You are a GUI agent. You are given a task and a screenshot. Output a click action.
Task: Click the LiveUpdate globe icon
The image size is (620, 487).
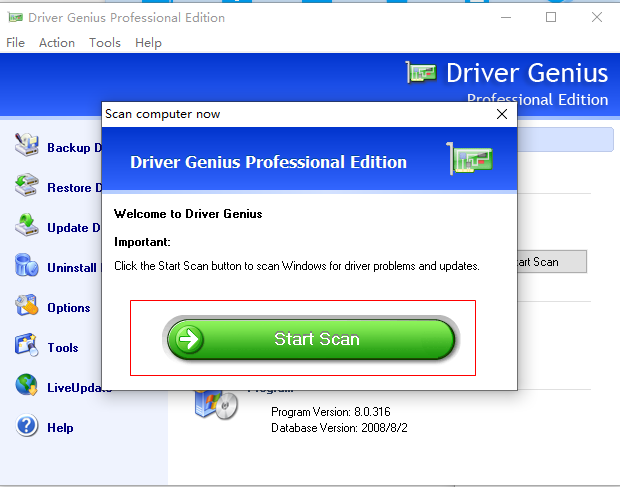tap(26, 385)
